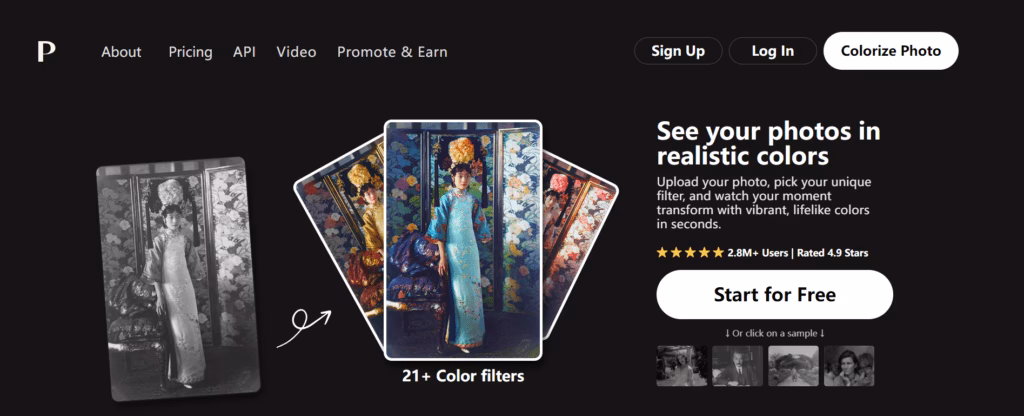This screenshot has width=1024, height=416.
Task: Pick the sample of a woman touching her chin
Action: point(849,366)
